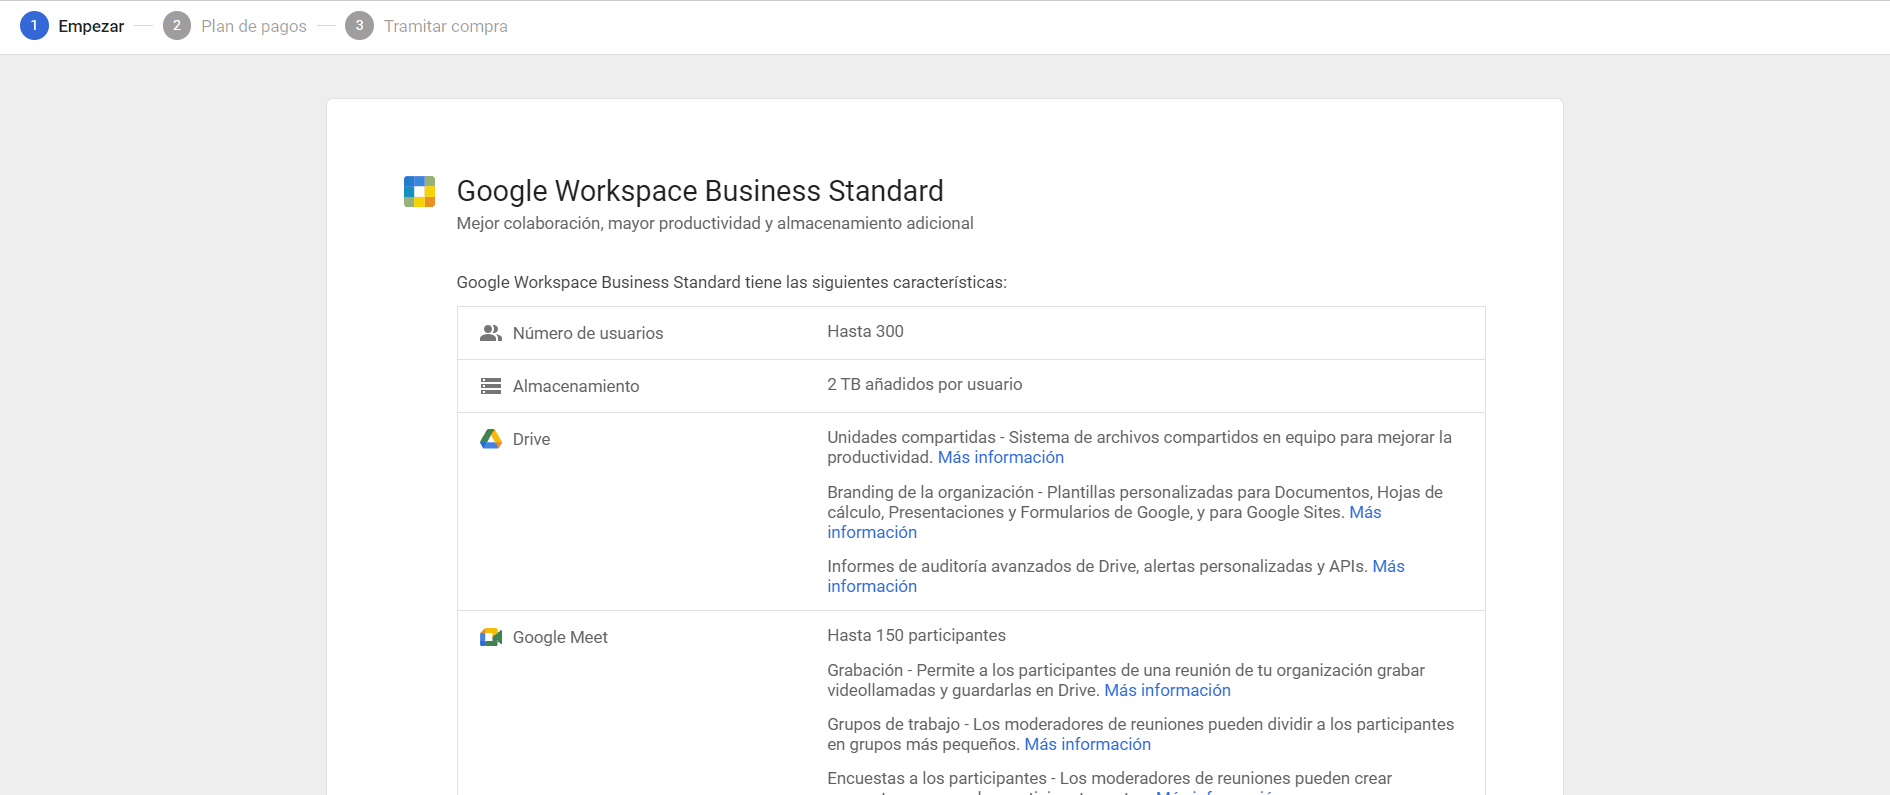Click the Google Workspace Business Standard heading
The width and height of the screenshot is (1890, 795).
click(700, 191)
